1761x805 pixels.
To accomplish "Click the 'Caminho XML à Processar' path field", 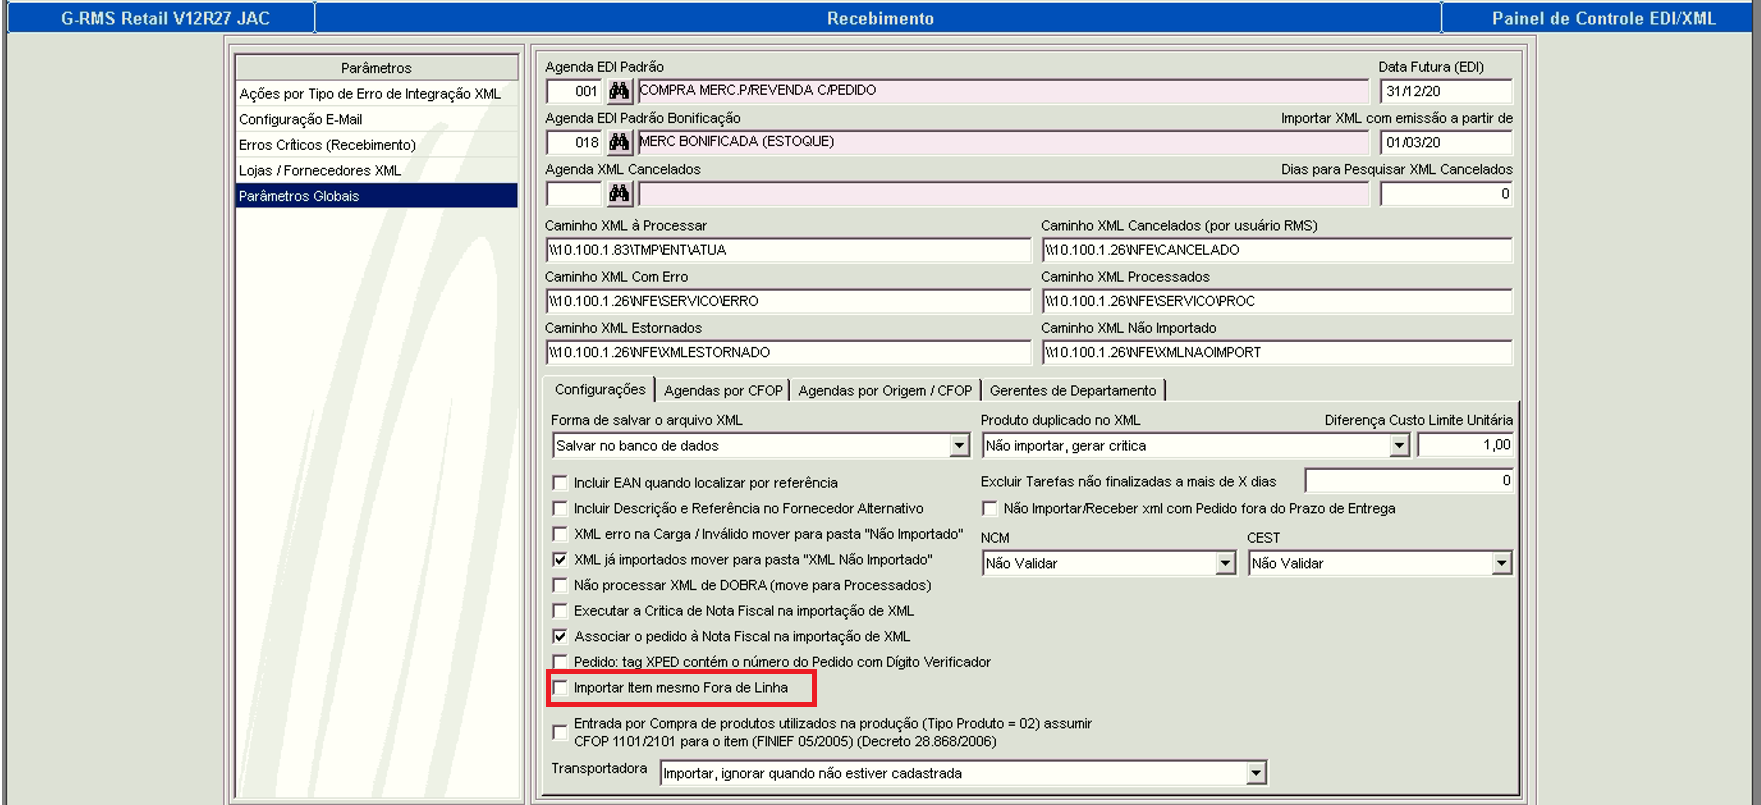I will [789, 250].
